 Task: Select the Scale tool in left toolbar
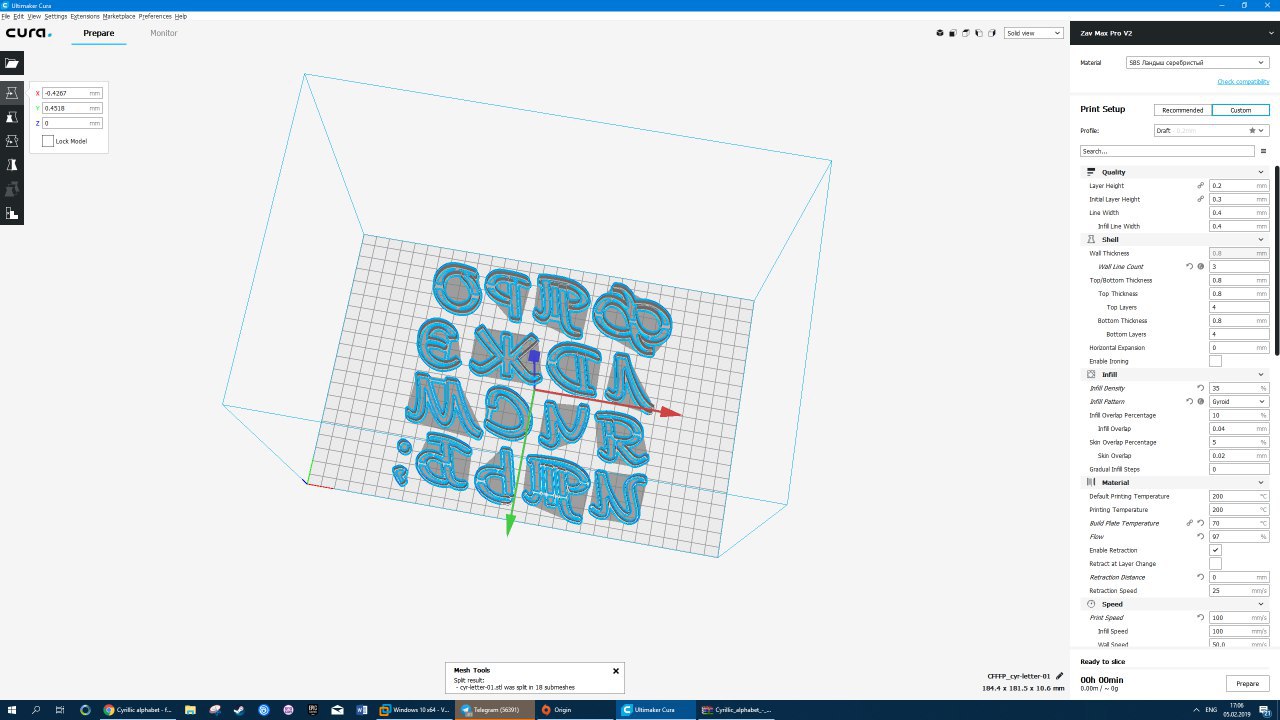click(12, 116)
